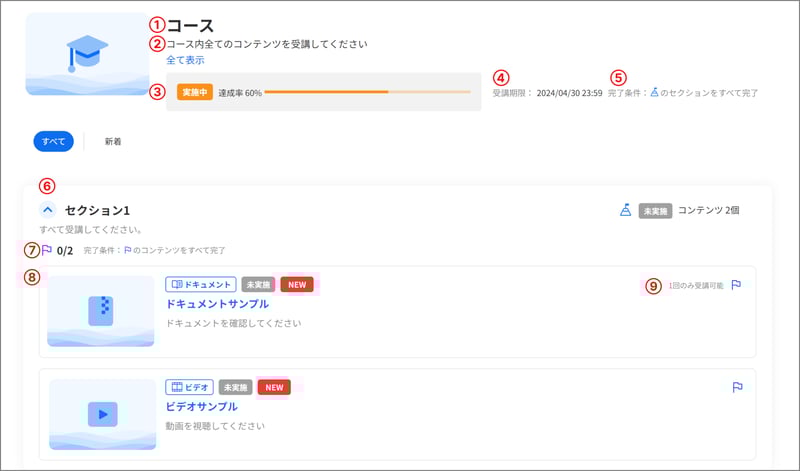The height and width of the screenshot is (471, 800).
Task: Click the section icon beside 未実施 in セクション1 header
Action: tap(625, 210)
